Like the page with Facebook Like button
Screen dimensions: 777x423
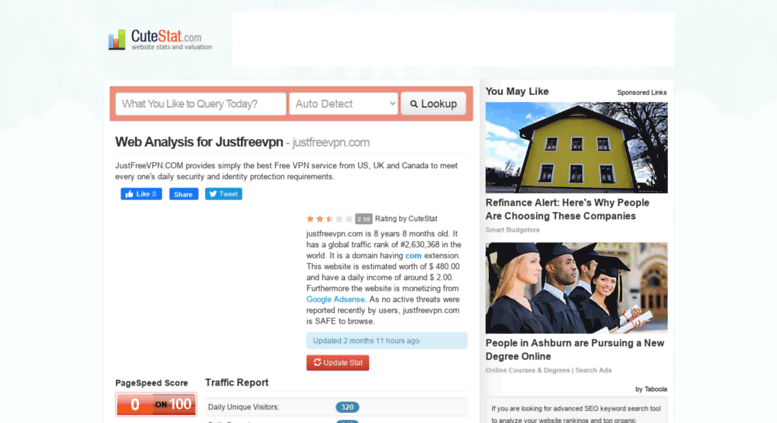click(141, 194)
